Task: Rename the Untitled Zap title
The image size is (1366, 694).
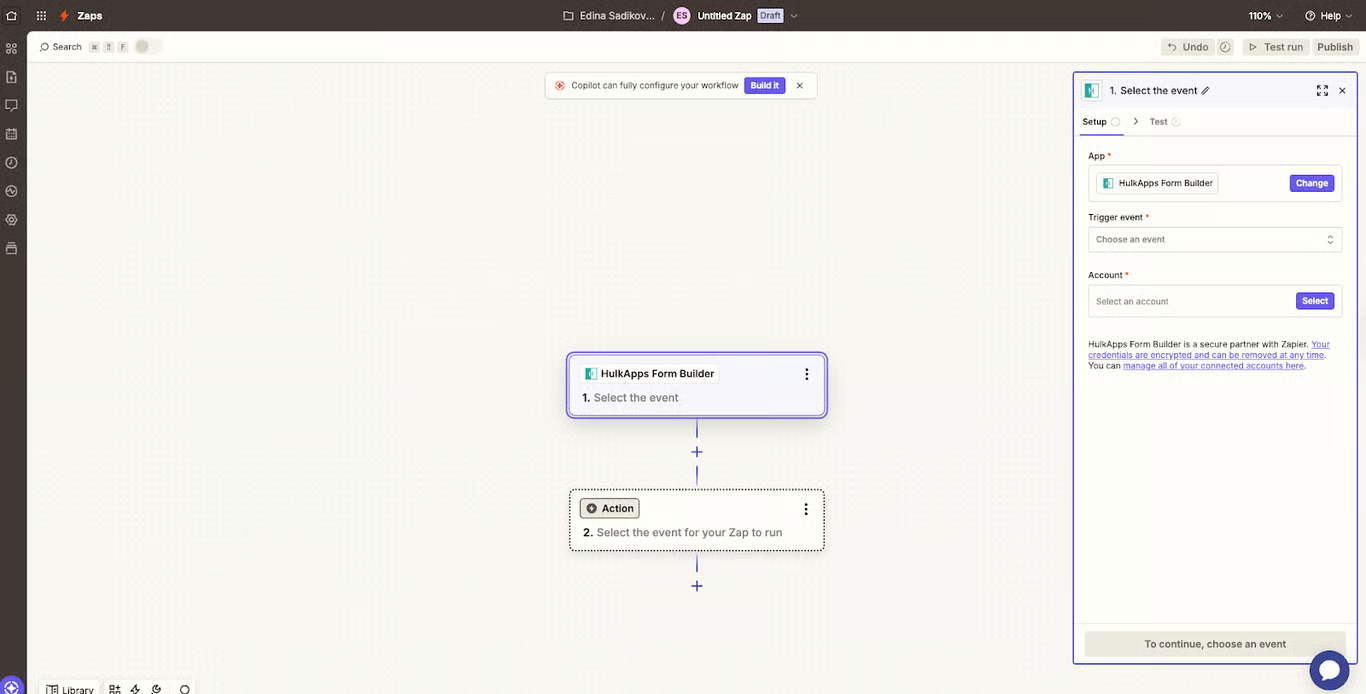Action: (x=724, y=16)
